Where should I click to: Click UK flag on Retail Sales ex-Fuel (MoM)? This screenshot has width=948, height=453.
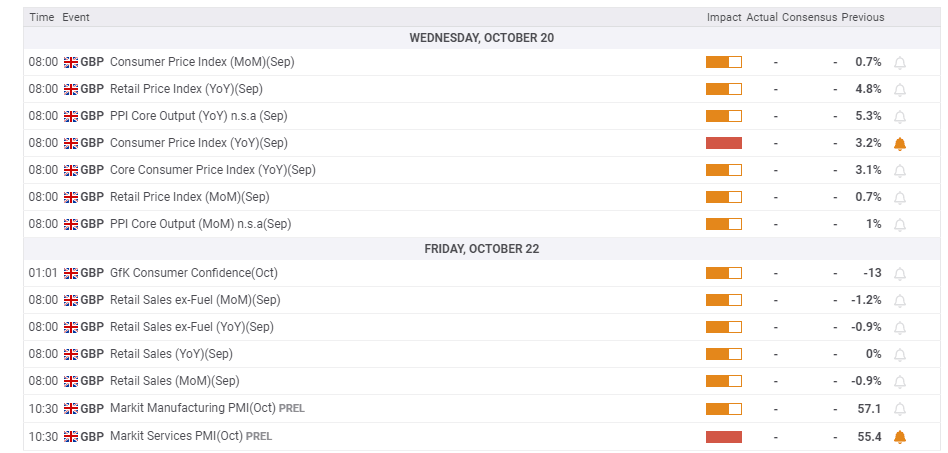coord(71,300)
